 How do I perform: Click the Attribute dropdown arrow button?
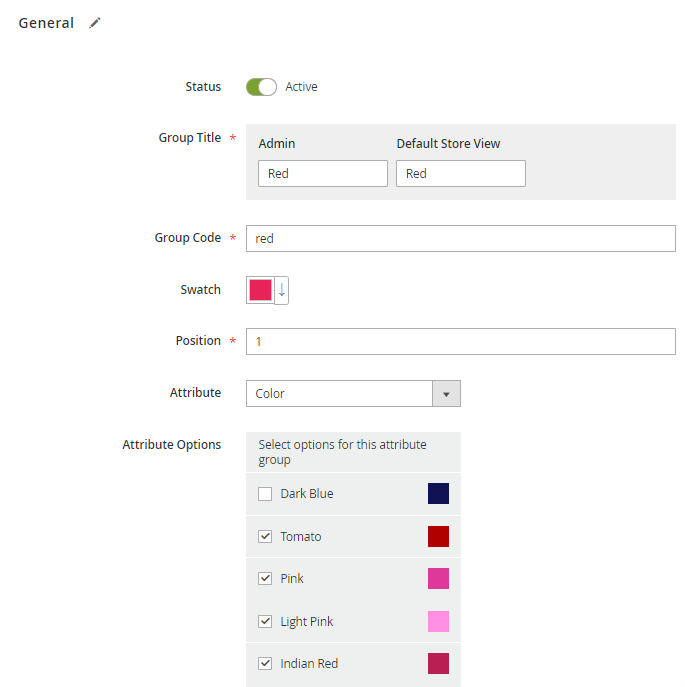[446, 394]
